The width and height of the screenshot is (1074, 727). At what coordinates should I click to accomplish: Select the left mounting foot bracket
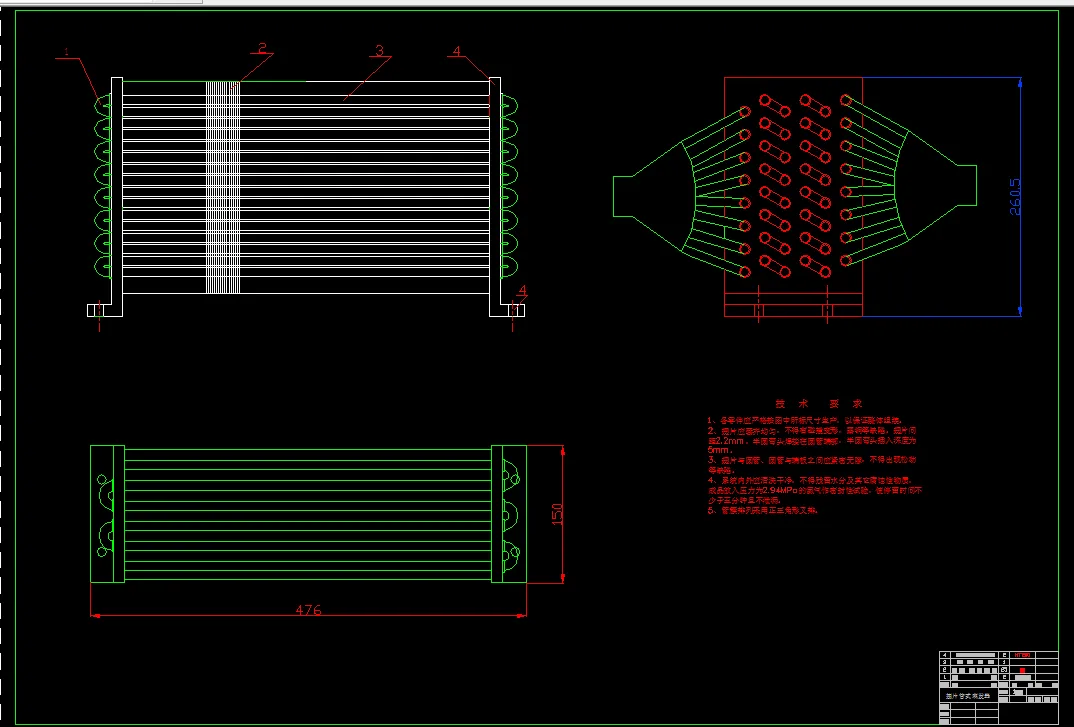point(105,310)
